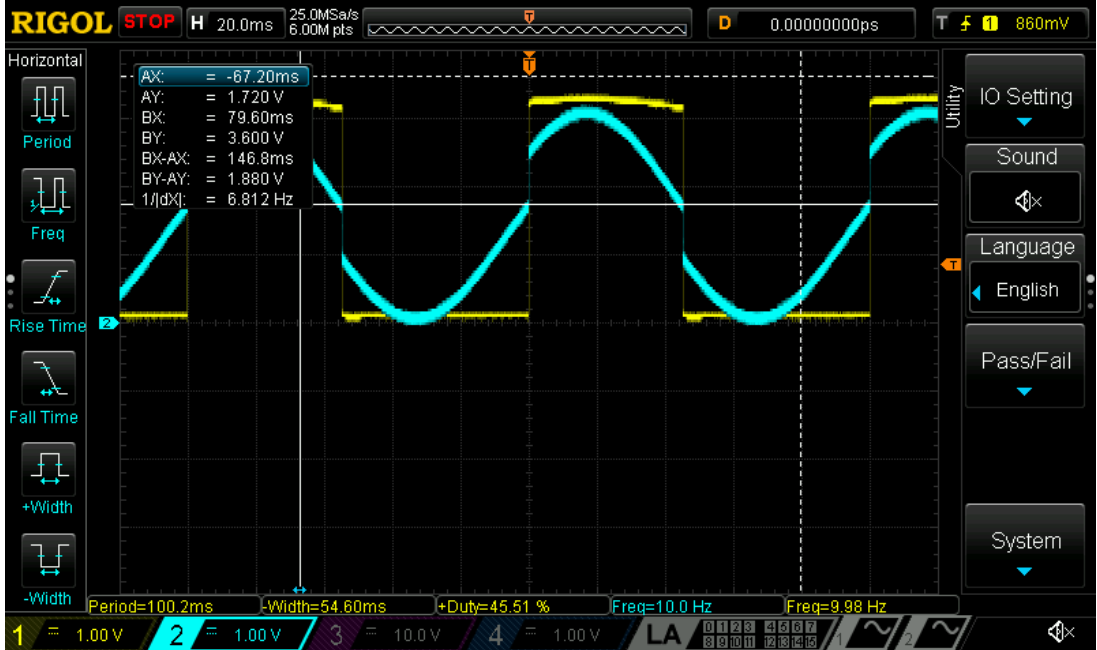This screenshot has width=1097, height=650.
Task: Click the RIGOL logo
Action: tap(61, 22)
